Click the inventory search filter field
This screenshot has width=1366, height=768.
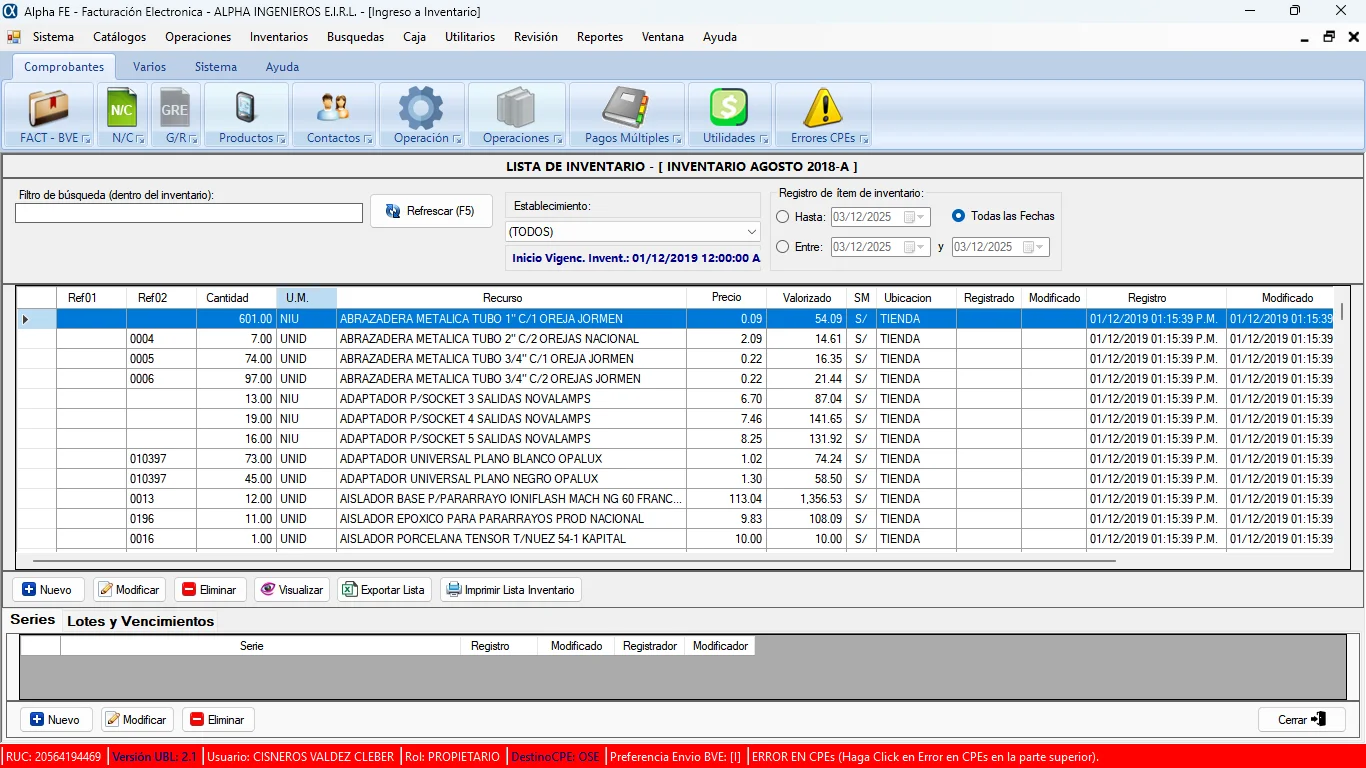(189, 213)
